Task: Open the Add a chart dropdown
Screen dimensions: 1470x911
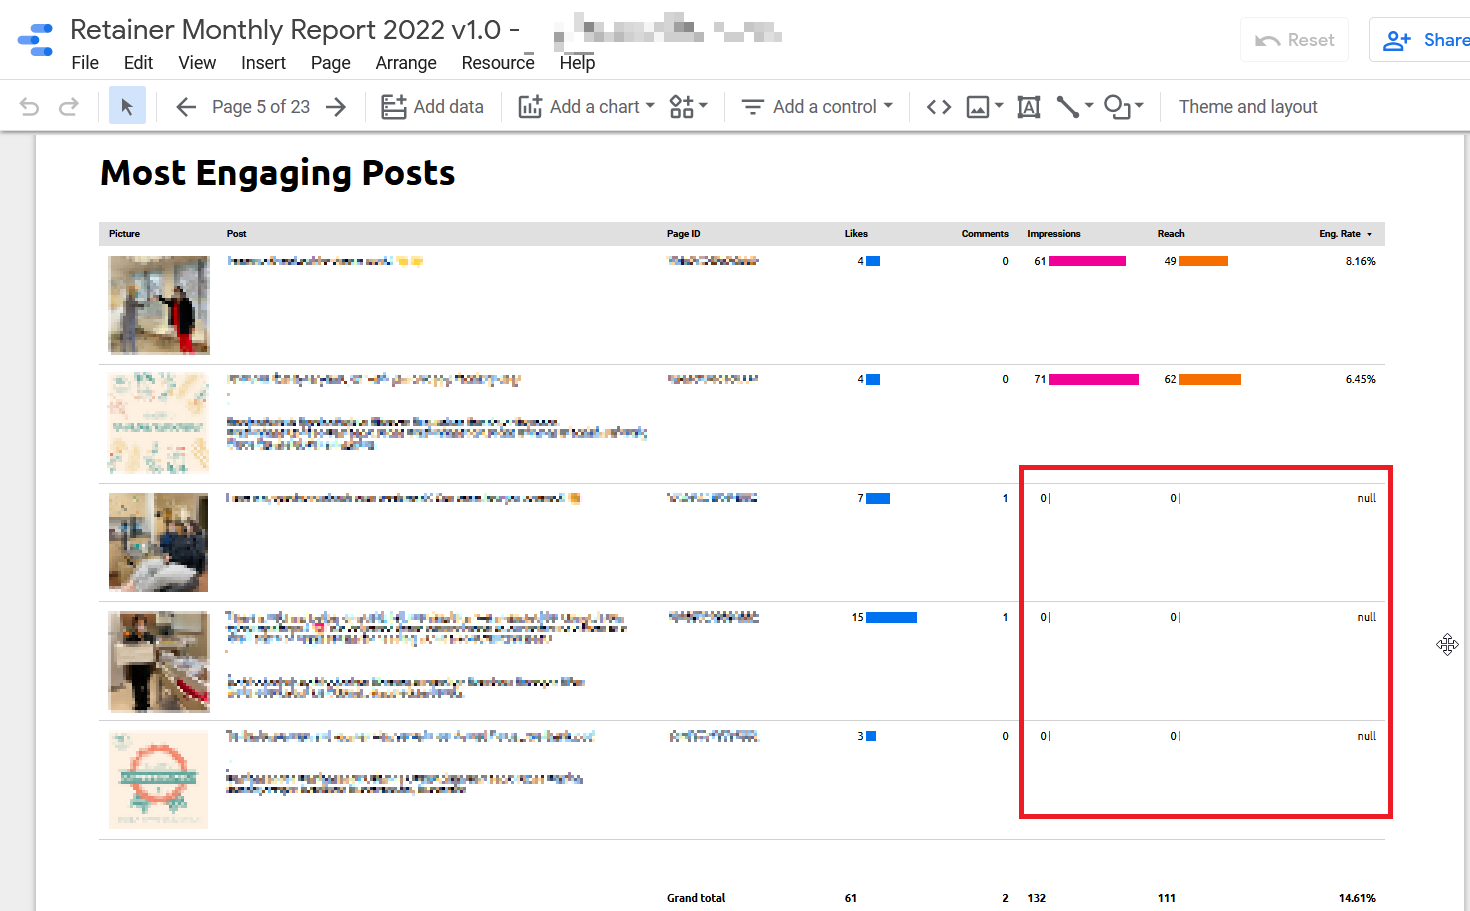Action: tap(586, 107)
